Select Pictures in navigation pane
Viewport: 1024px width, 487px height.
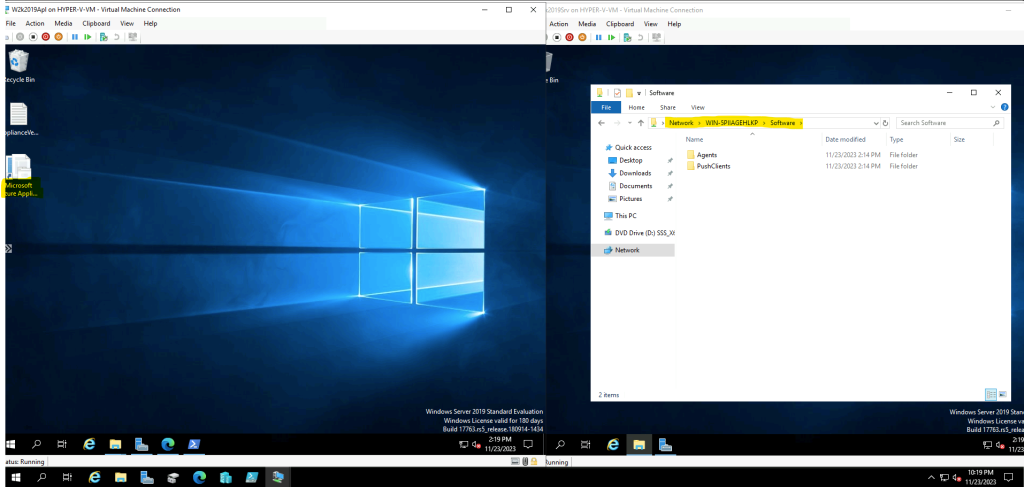click(625, 198)
